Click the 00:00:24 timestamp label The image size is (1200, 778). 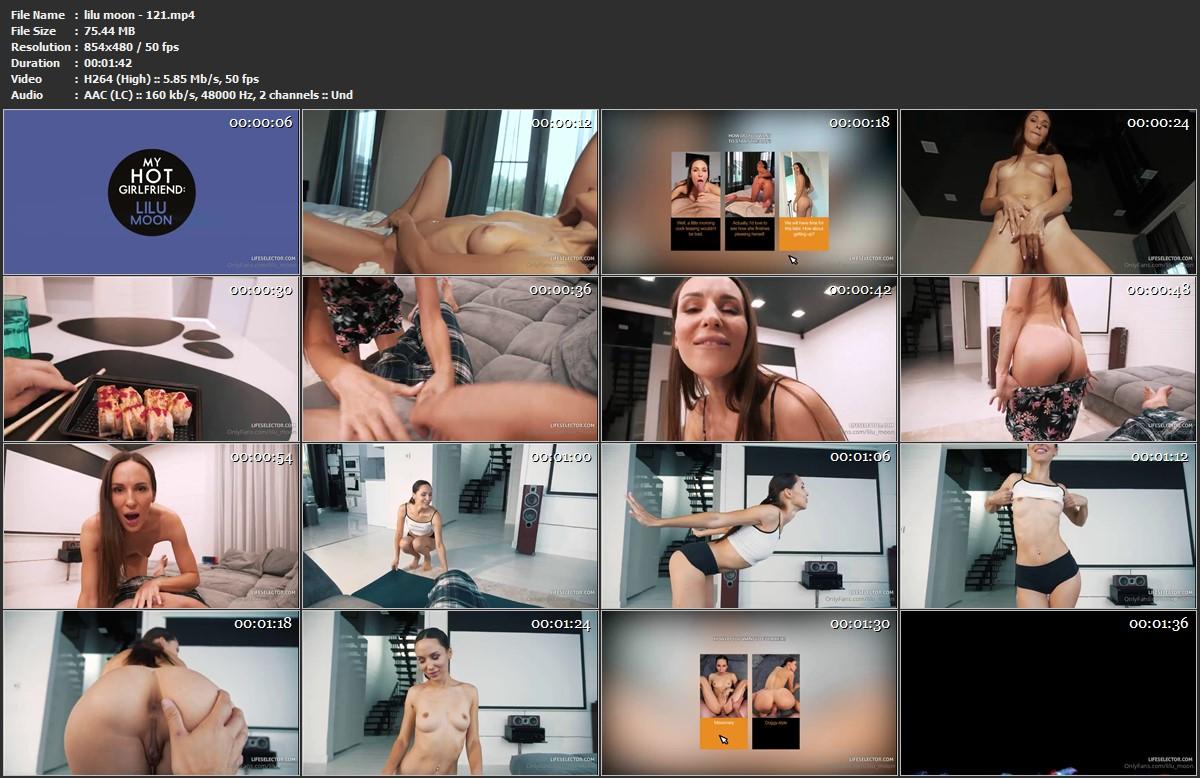[1158, 122]
